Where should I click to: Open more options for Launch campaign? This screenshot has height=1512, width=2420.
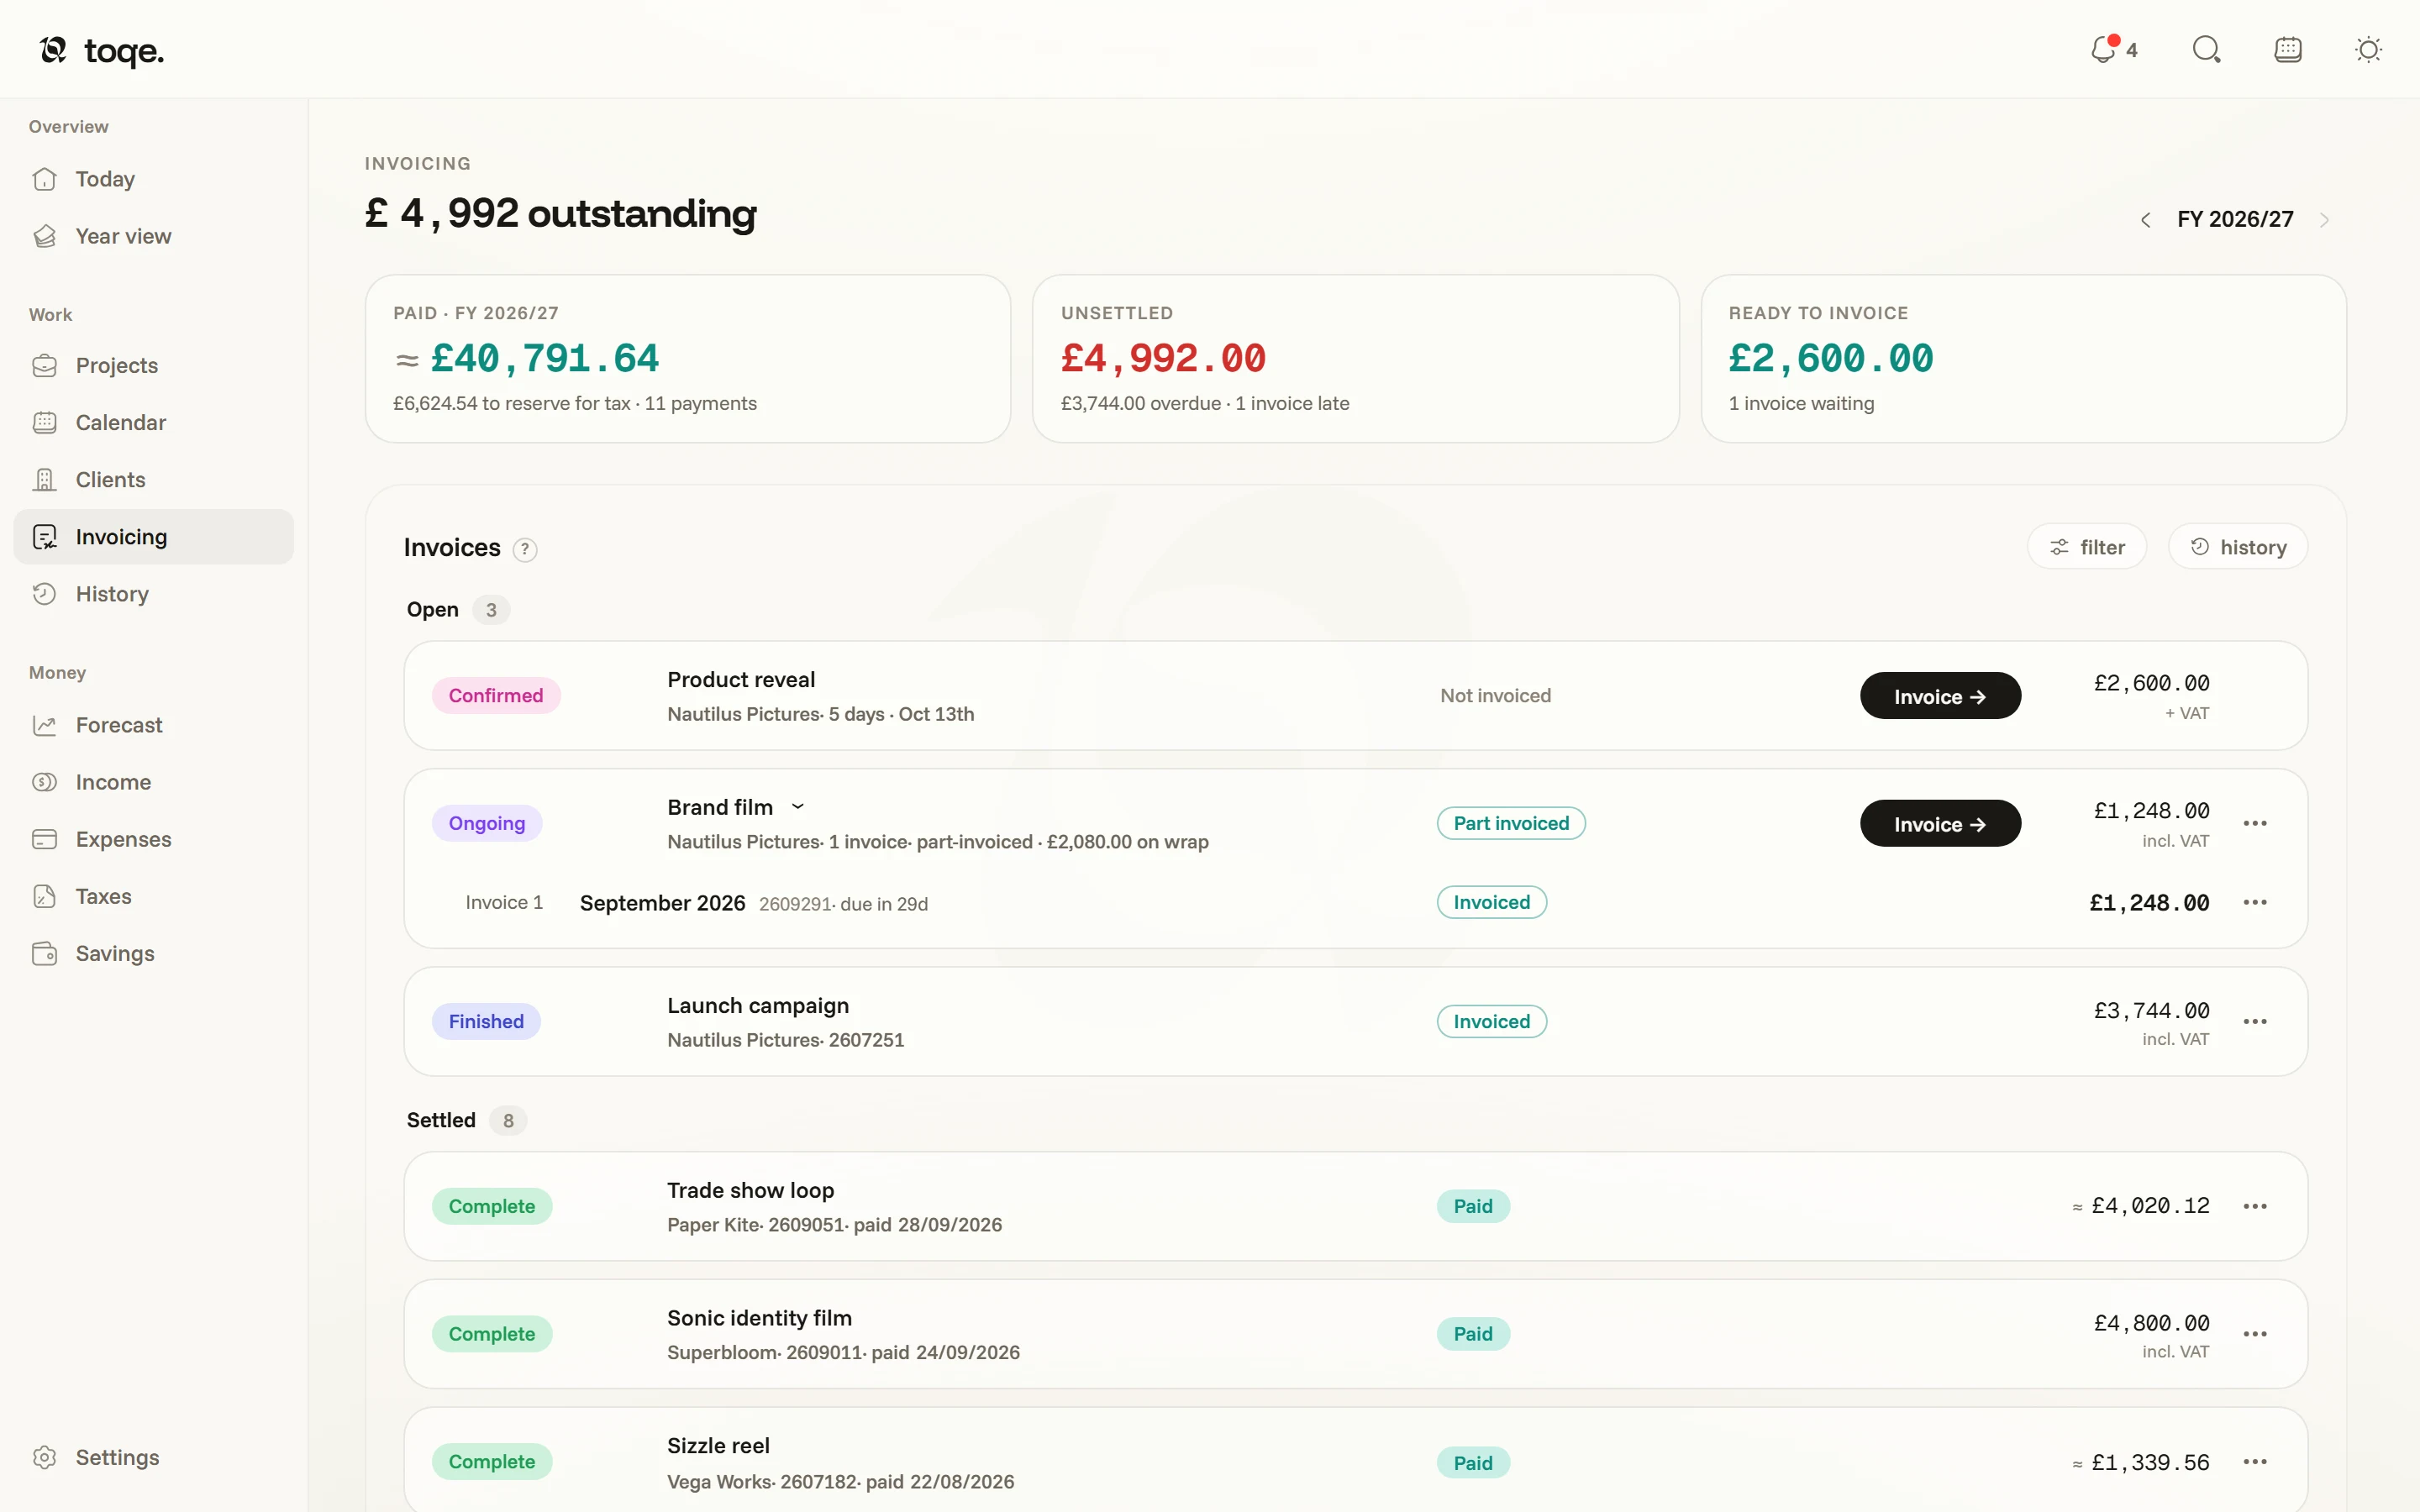pyautogui.click(x=2255, y=1021)
